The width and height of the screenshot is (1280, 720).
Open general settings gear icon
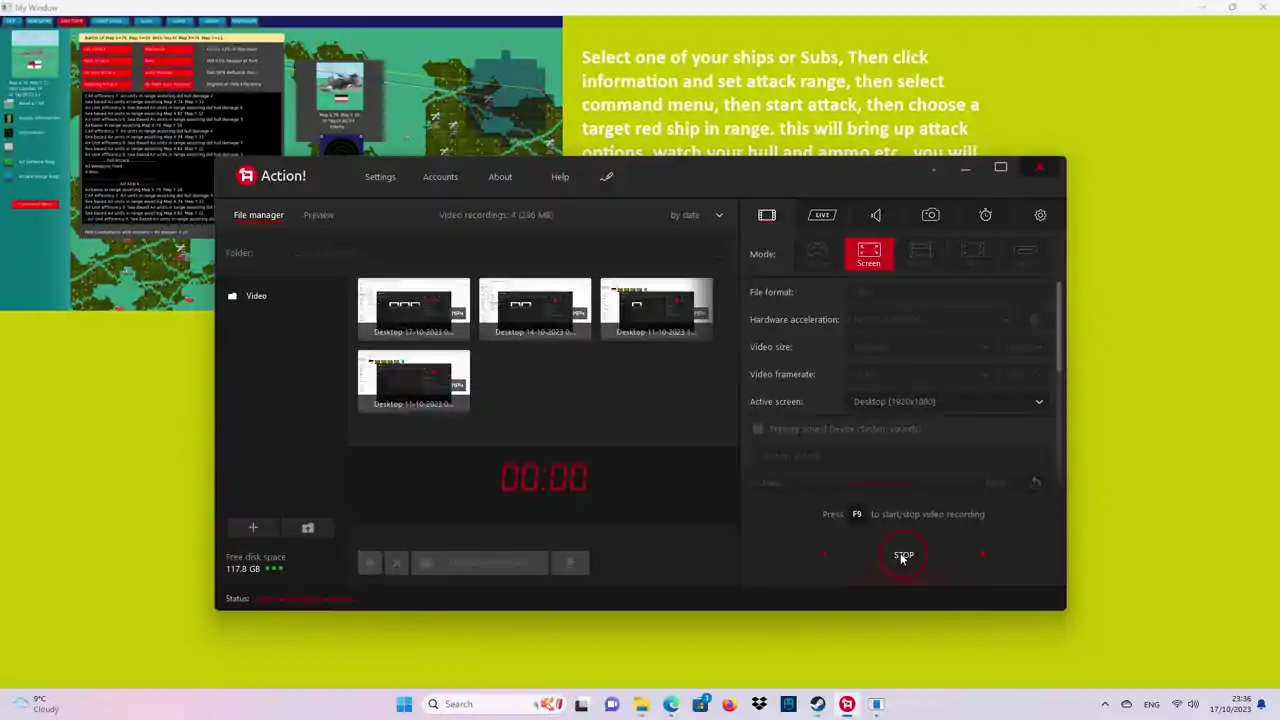coord(1040,215)
